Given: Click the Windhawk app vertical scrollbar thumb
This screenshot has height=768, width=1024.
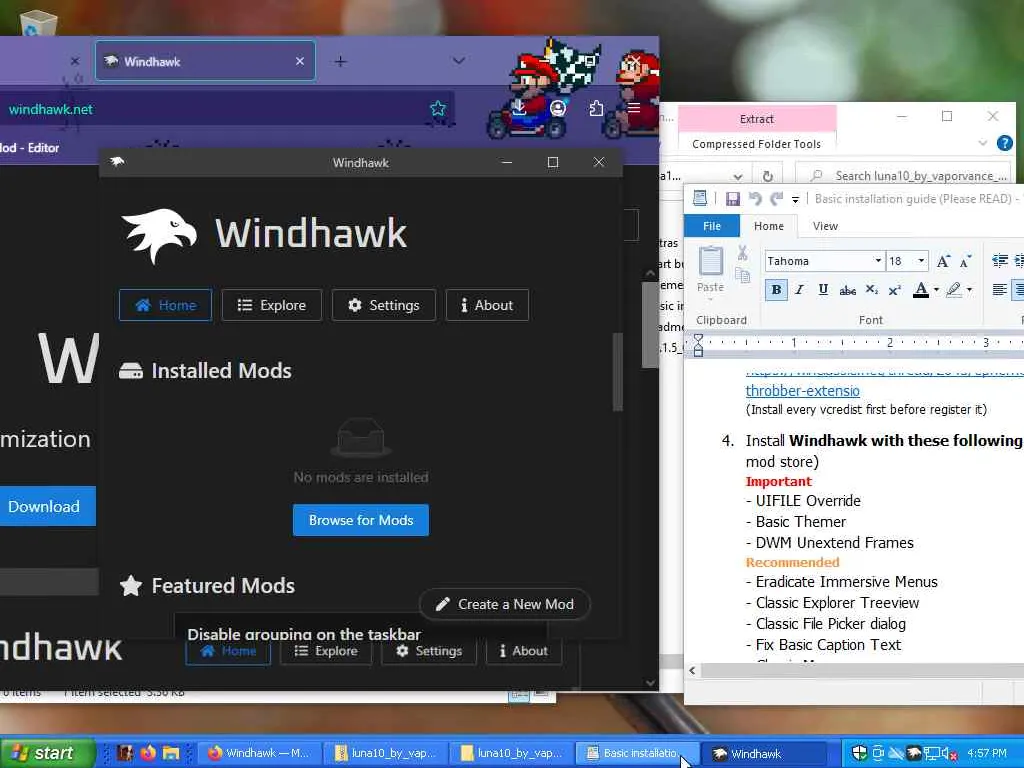Looking at the screenshot, I should 618,372.
